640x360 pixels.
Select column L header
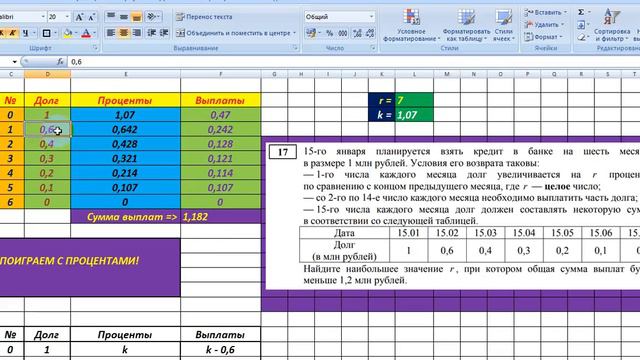414,74
